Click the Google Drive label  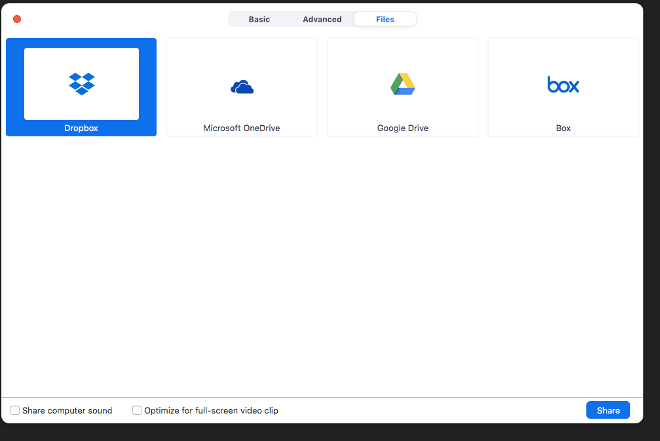403,128
